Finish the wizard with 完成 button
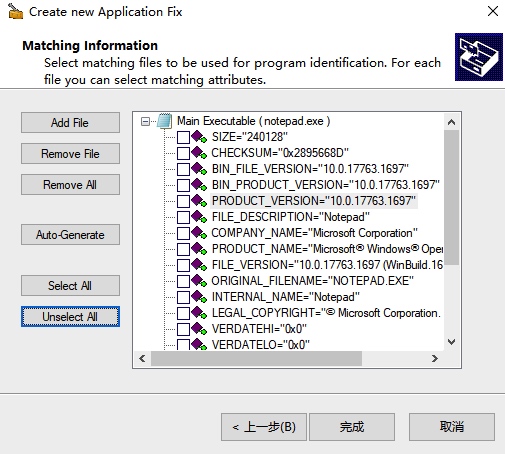This screenshot has width=505, height=454. (352, 427)
